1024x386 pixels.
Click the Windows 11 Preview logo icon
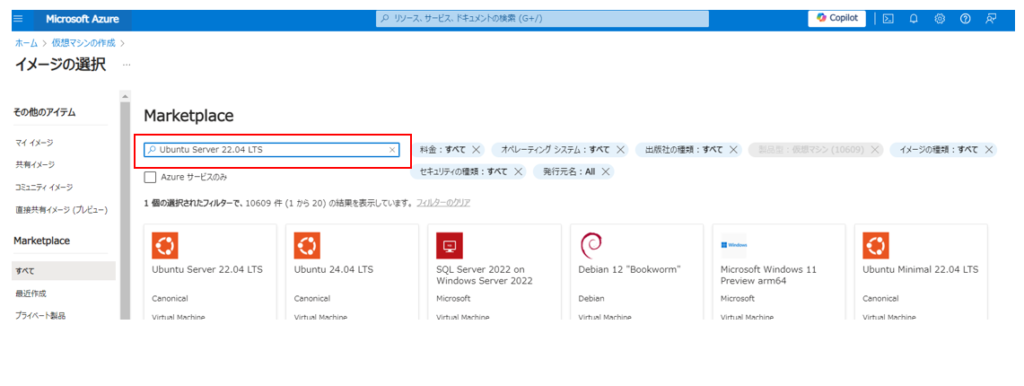(x=734, y=246)
